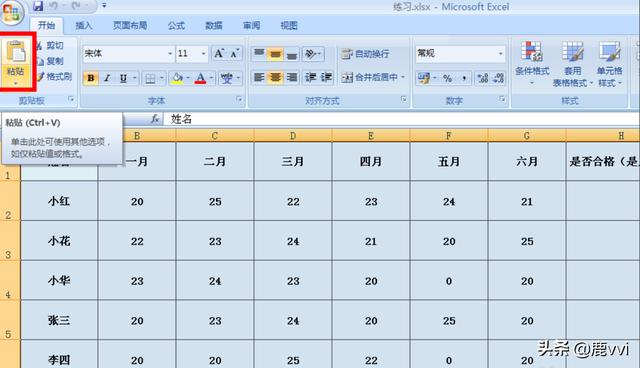This screenshot has height=368, width=640.
Task: Open the fill color dropdown arrow
Action: tap(188, 78)
